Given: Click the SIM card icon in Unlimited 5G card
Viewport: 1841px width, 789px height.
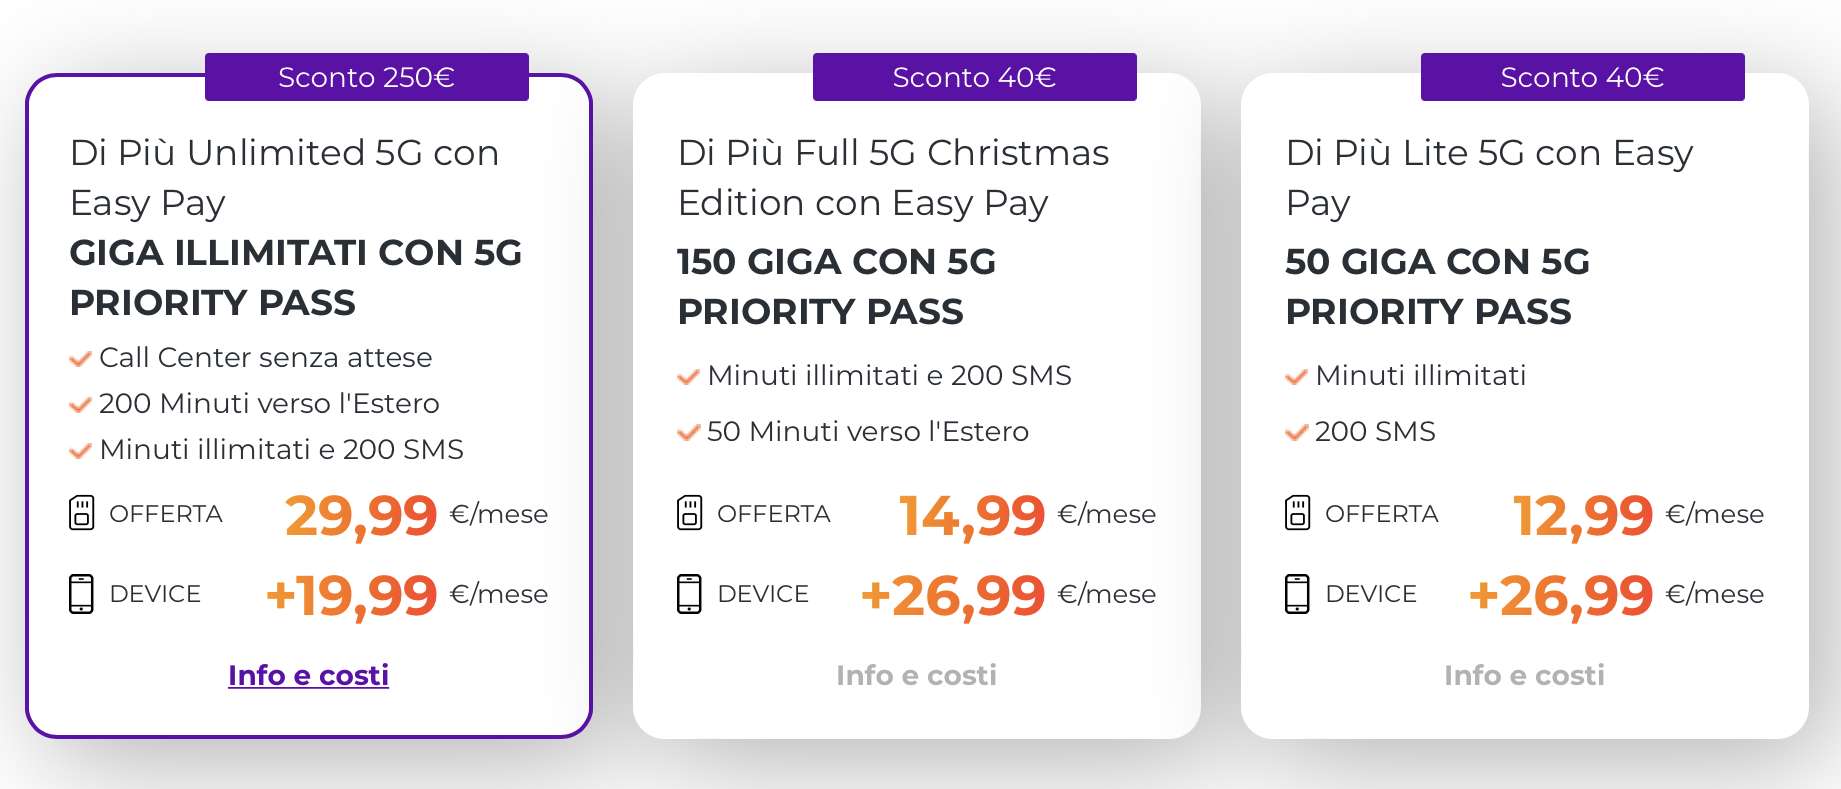Looking at the screenshot, I should coord(81,513).
